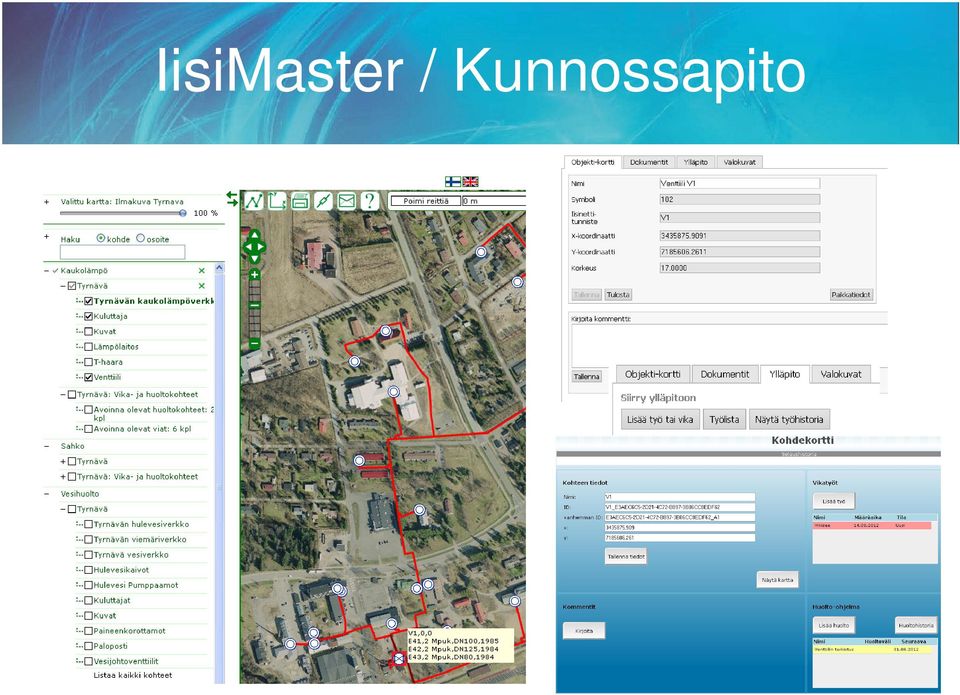The height and width of the screenshot is (695, 960).
Task: Click the link tool icon on map toolbar
Action: 323,201
